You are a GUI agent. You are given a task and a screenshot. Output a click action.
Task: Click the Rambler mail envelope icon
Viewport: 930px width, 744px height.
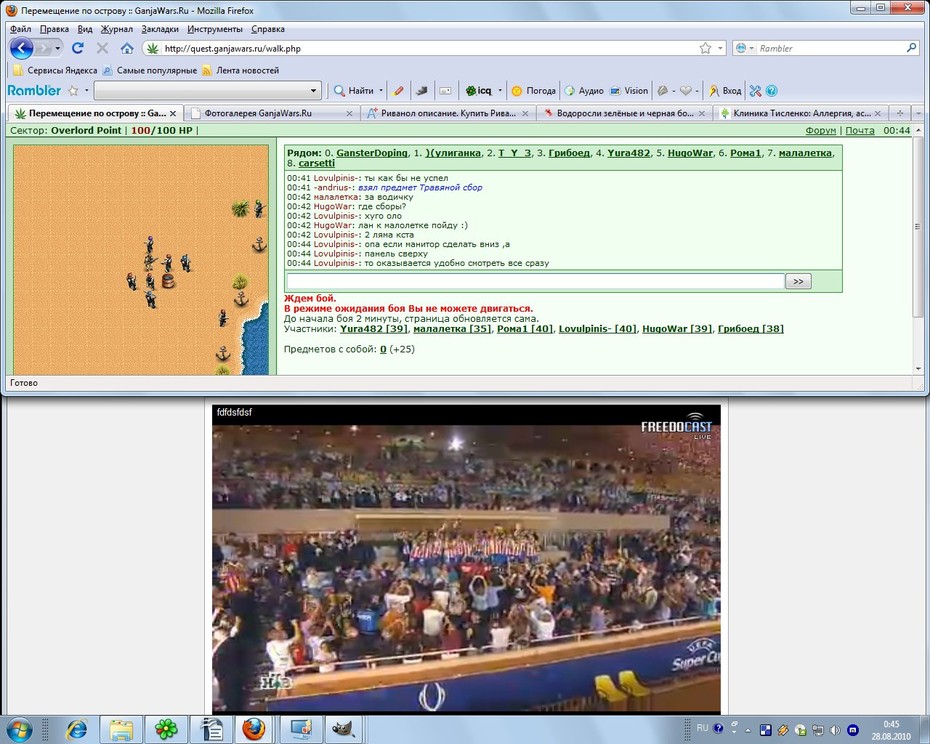tap(445, 91)
